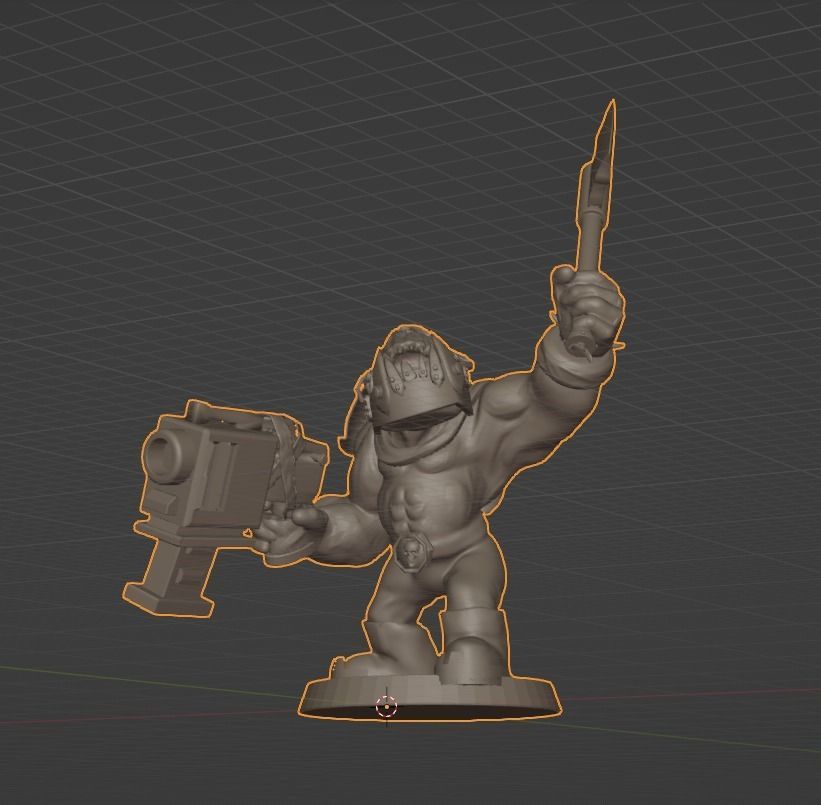The height and width of the screenshot is (805, 821).
Task: Click the skull belt buckle
Action: click(412, 552)
